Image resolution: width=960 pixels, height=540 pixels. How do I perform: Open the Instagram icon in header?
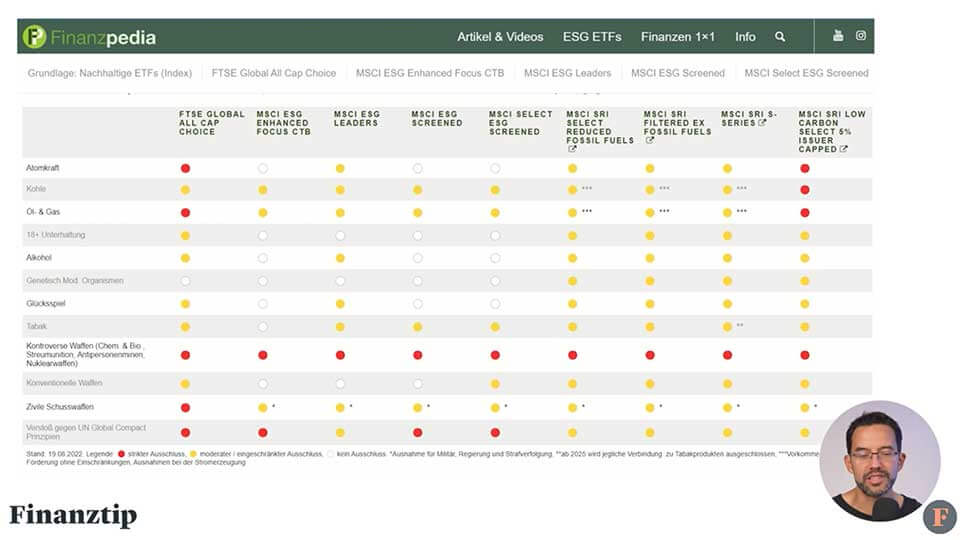(x=861, y=36)
